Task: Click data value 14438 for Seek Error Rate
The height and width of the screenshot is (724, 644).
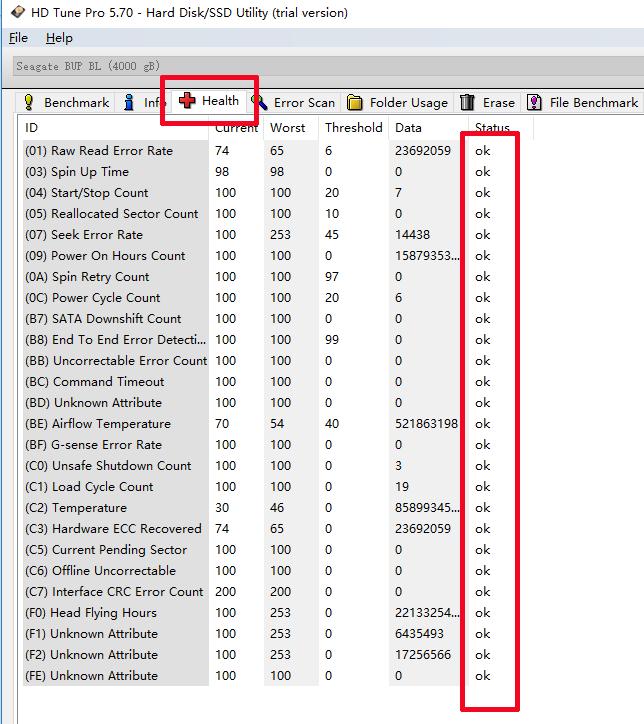Action: point(412,235)
